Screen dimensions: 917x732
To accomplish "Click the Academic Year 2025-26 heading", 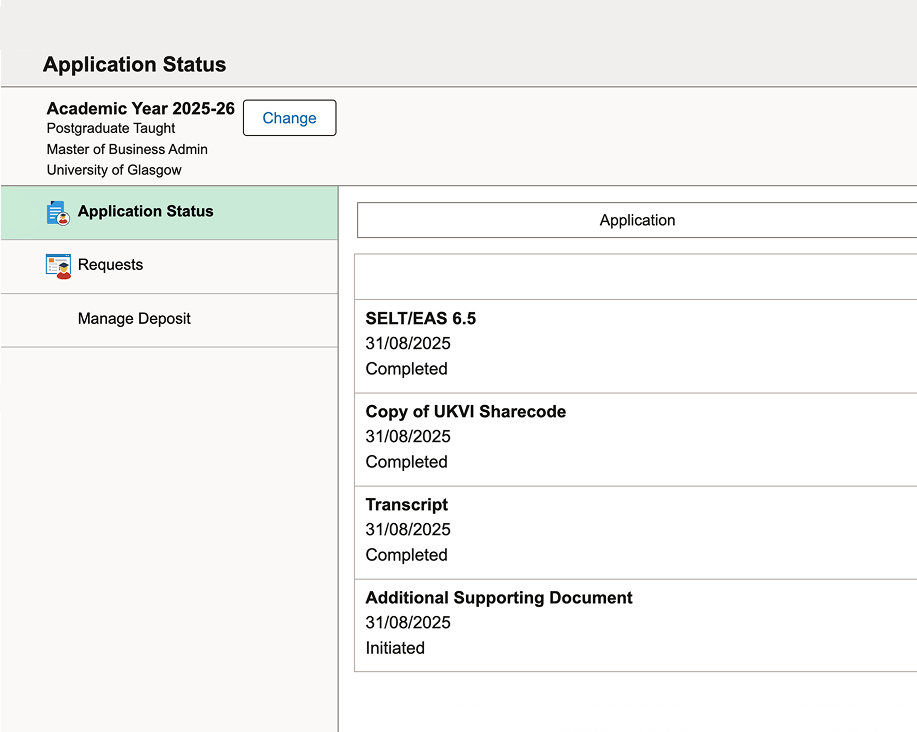I will tap(140, 108).
